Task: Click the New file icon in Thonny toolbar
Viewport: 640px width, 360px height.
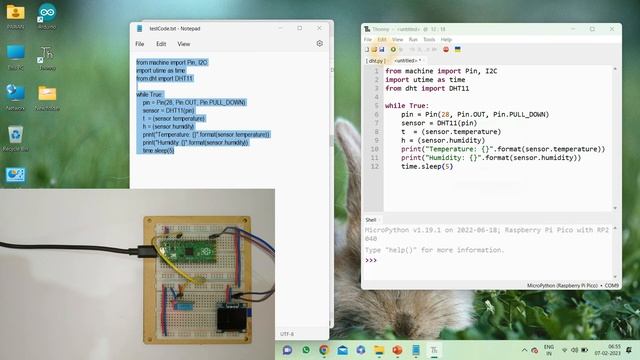Action: click(x=367, y=49)
